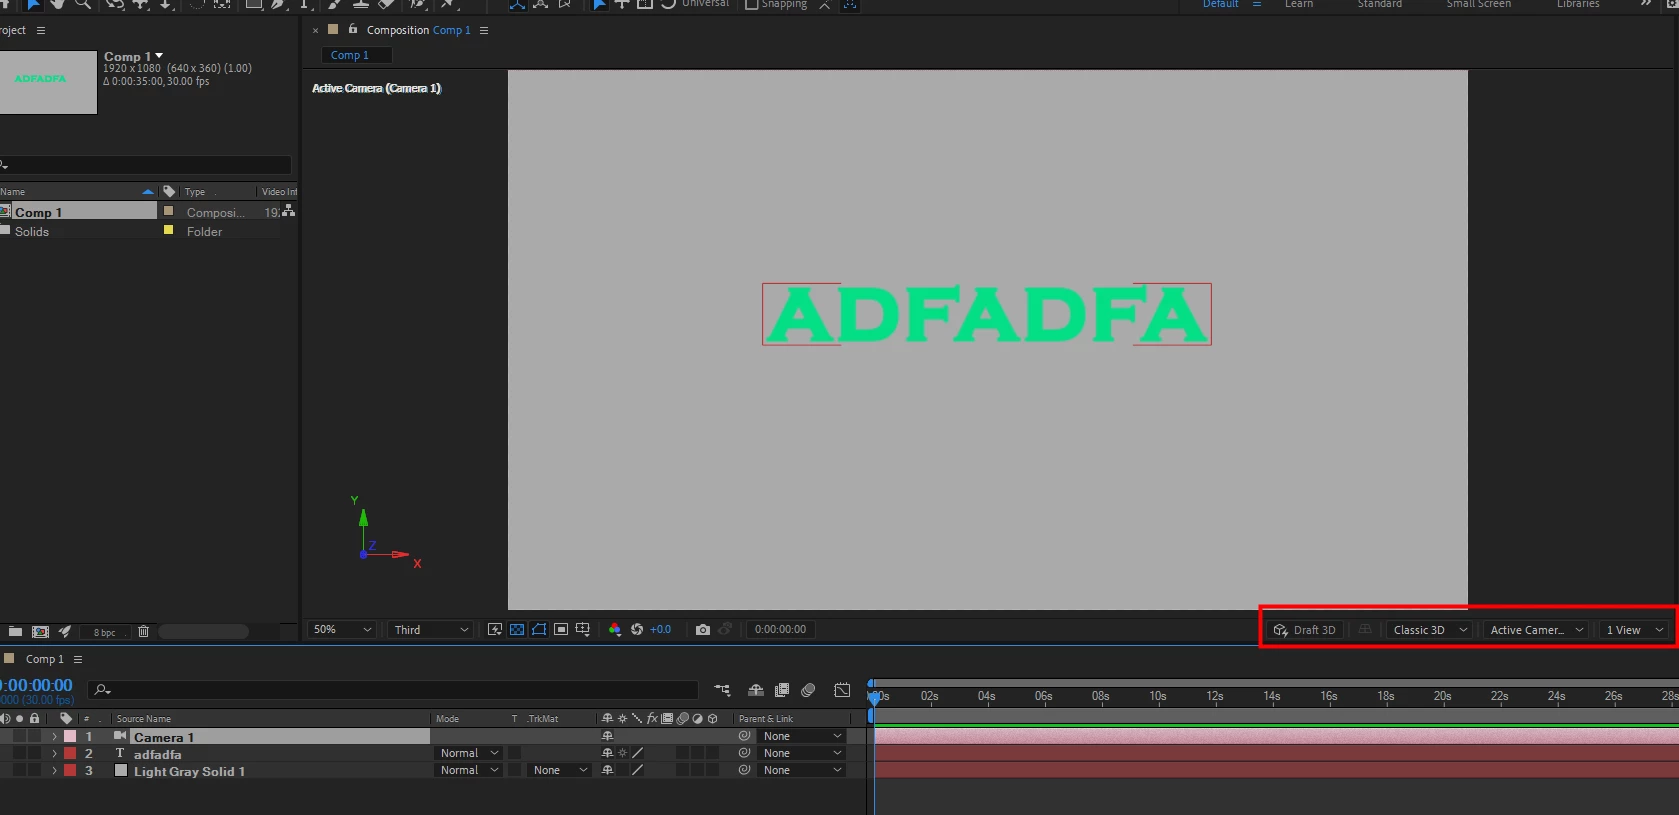This screenshot has height=815, width=1679.
Task: Solo the Light Gray Solid 1 layer
Action: click(20, 770)
